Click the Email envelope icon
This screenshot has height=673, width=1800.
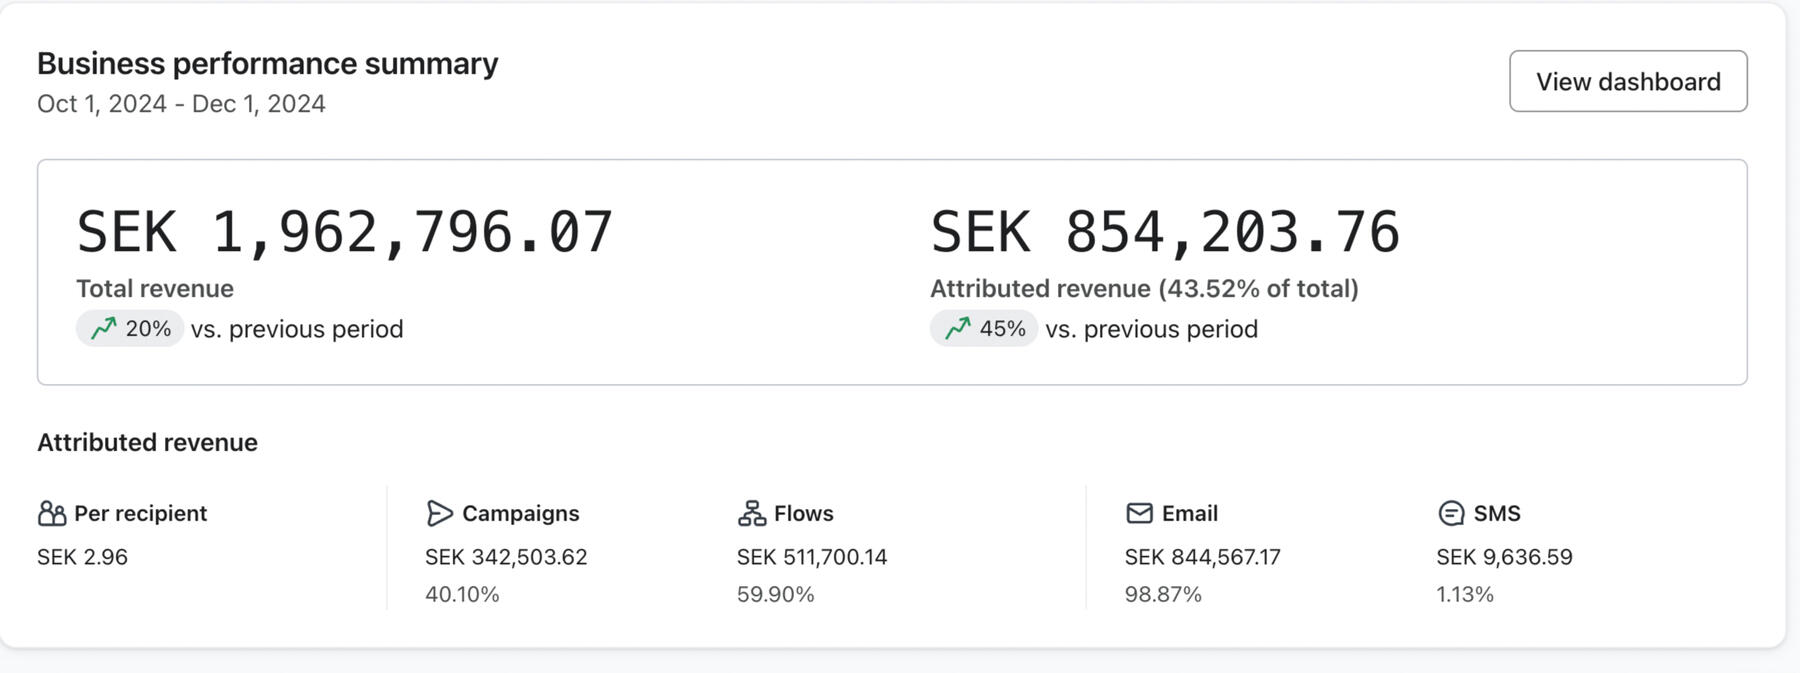[1139, 514]
